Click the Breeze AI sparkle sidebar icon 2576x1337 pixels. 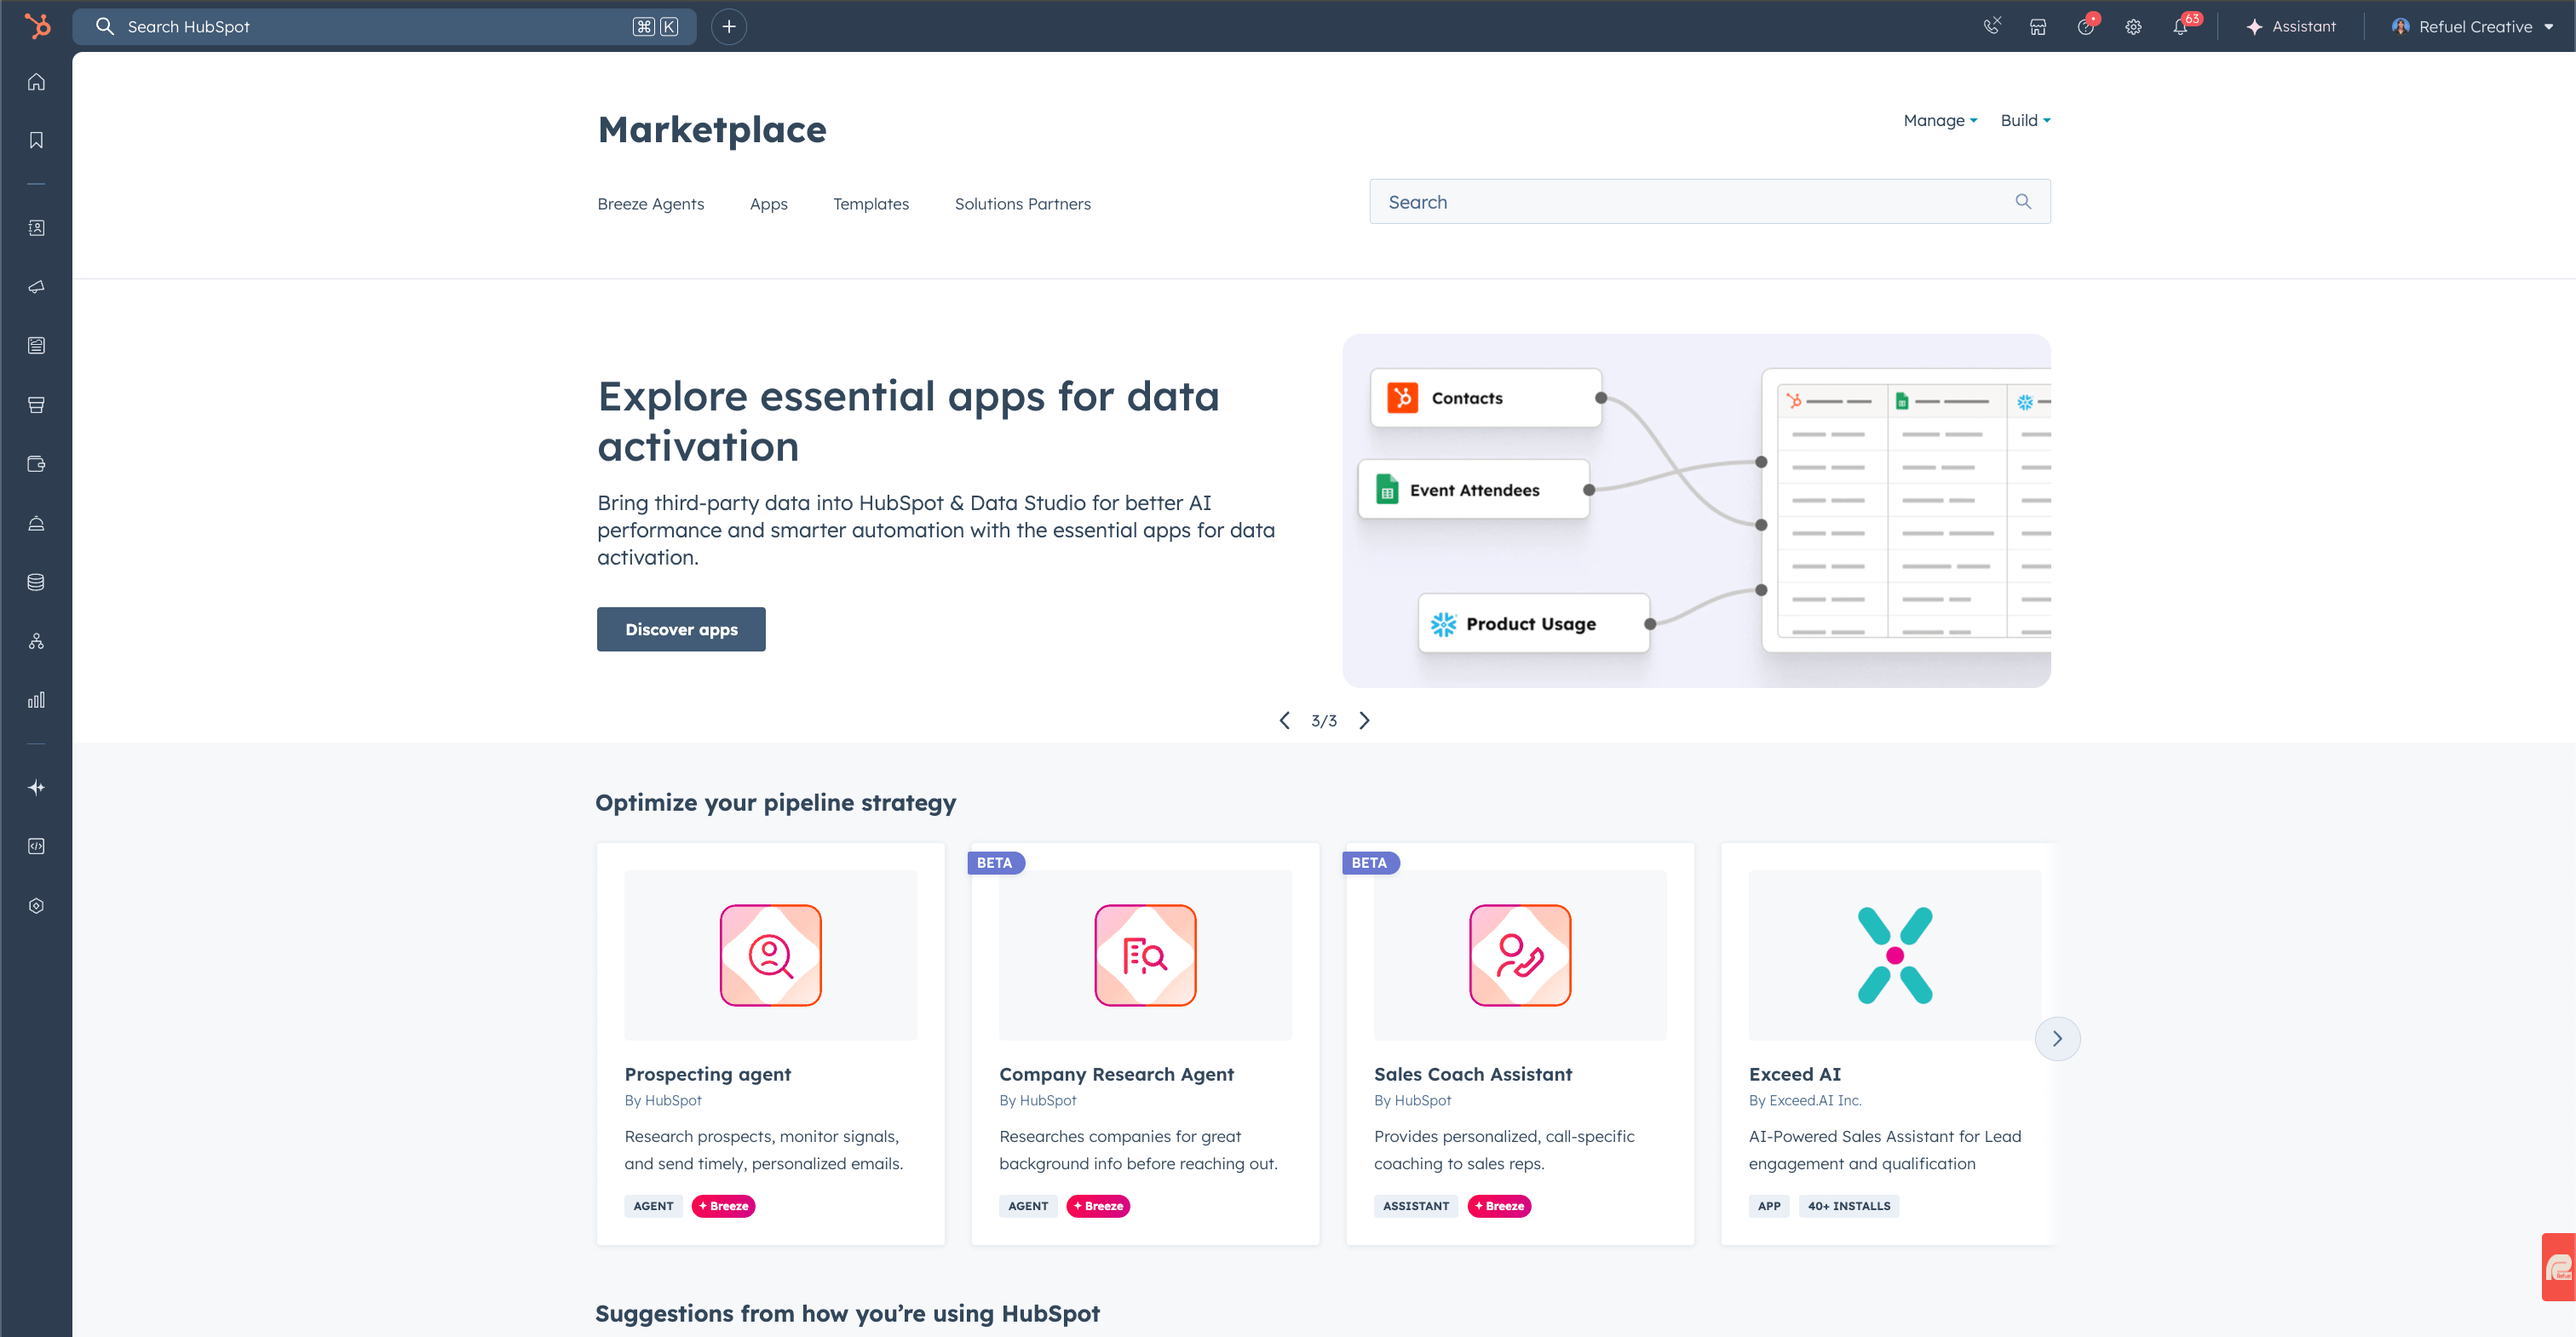(37, 788)
